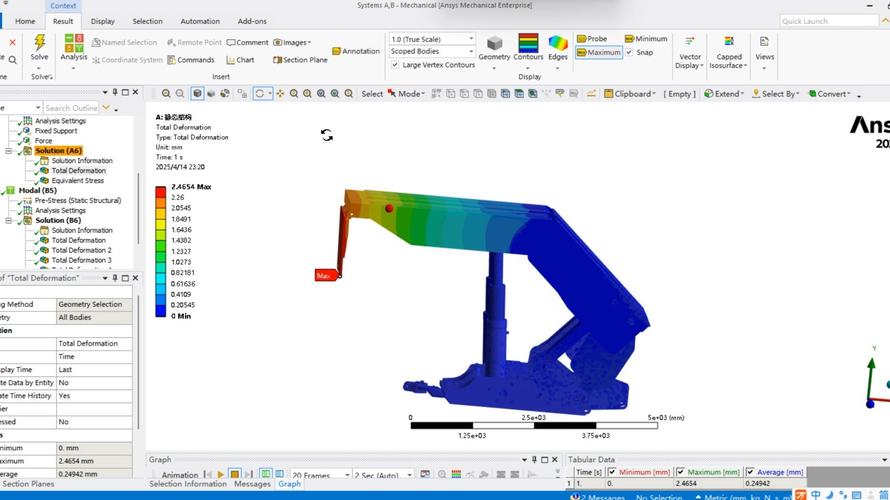The height and width of the screenshot is (500, 890).
Task: Open the Scoped Bodies dropdown
Action: pos(432,51)
